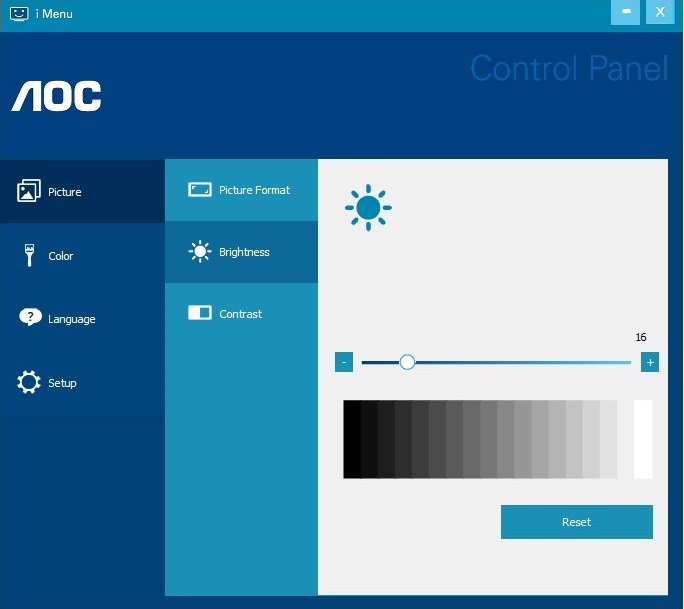Click the Picture Format screen icon

click(200, 190)
